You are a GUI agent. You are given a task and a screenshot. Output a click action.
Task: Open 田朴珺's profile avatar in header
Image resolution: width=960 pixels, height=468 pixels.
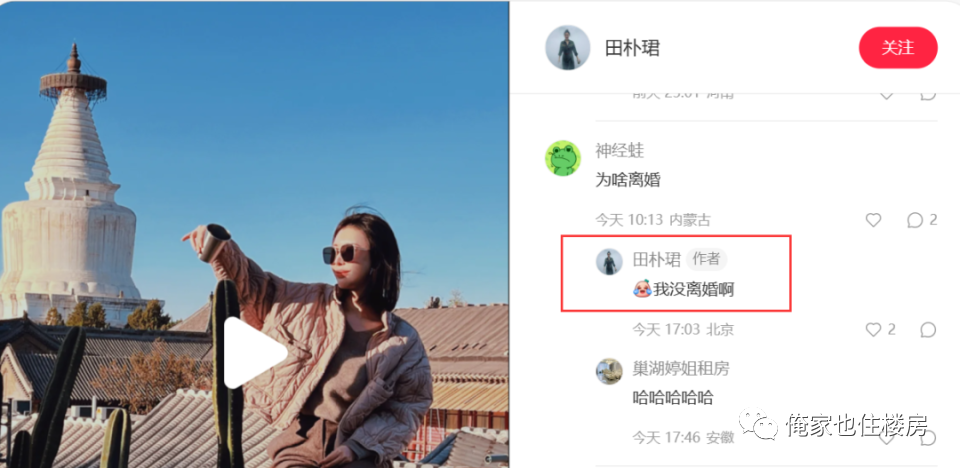pos(568,48)
